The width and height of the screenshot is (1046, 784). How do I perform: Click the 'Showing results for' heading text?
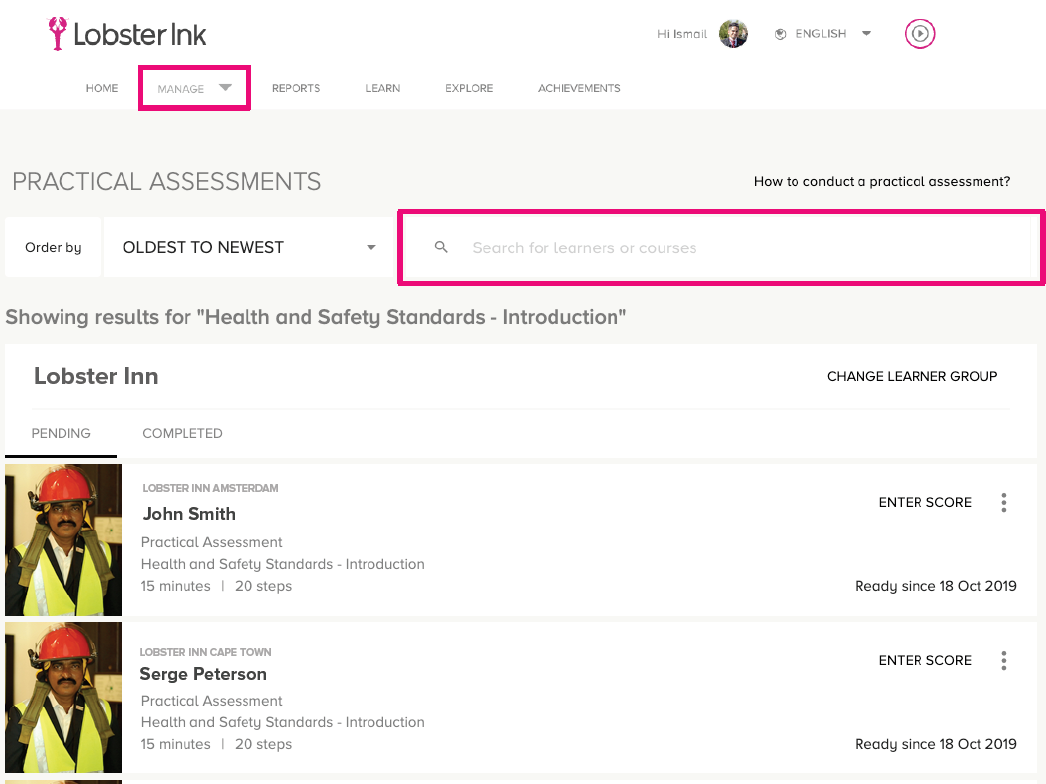[x=316, y=317]
